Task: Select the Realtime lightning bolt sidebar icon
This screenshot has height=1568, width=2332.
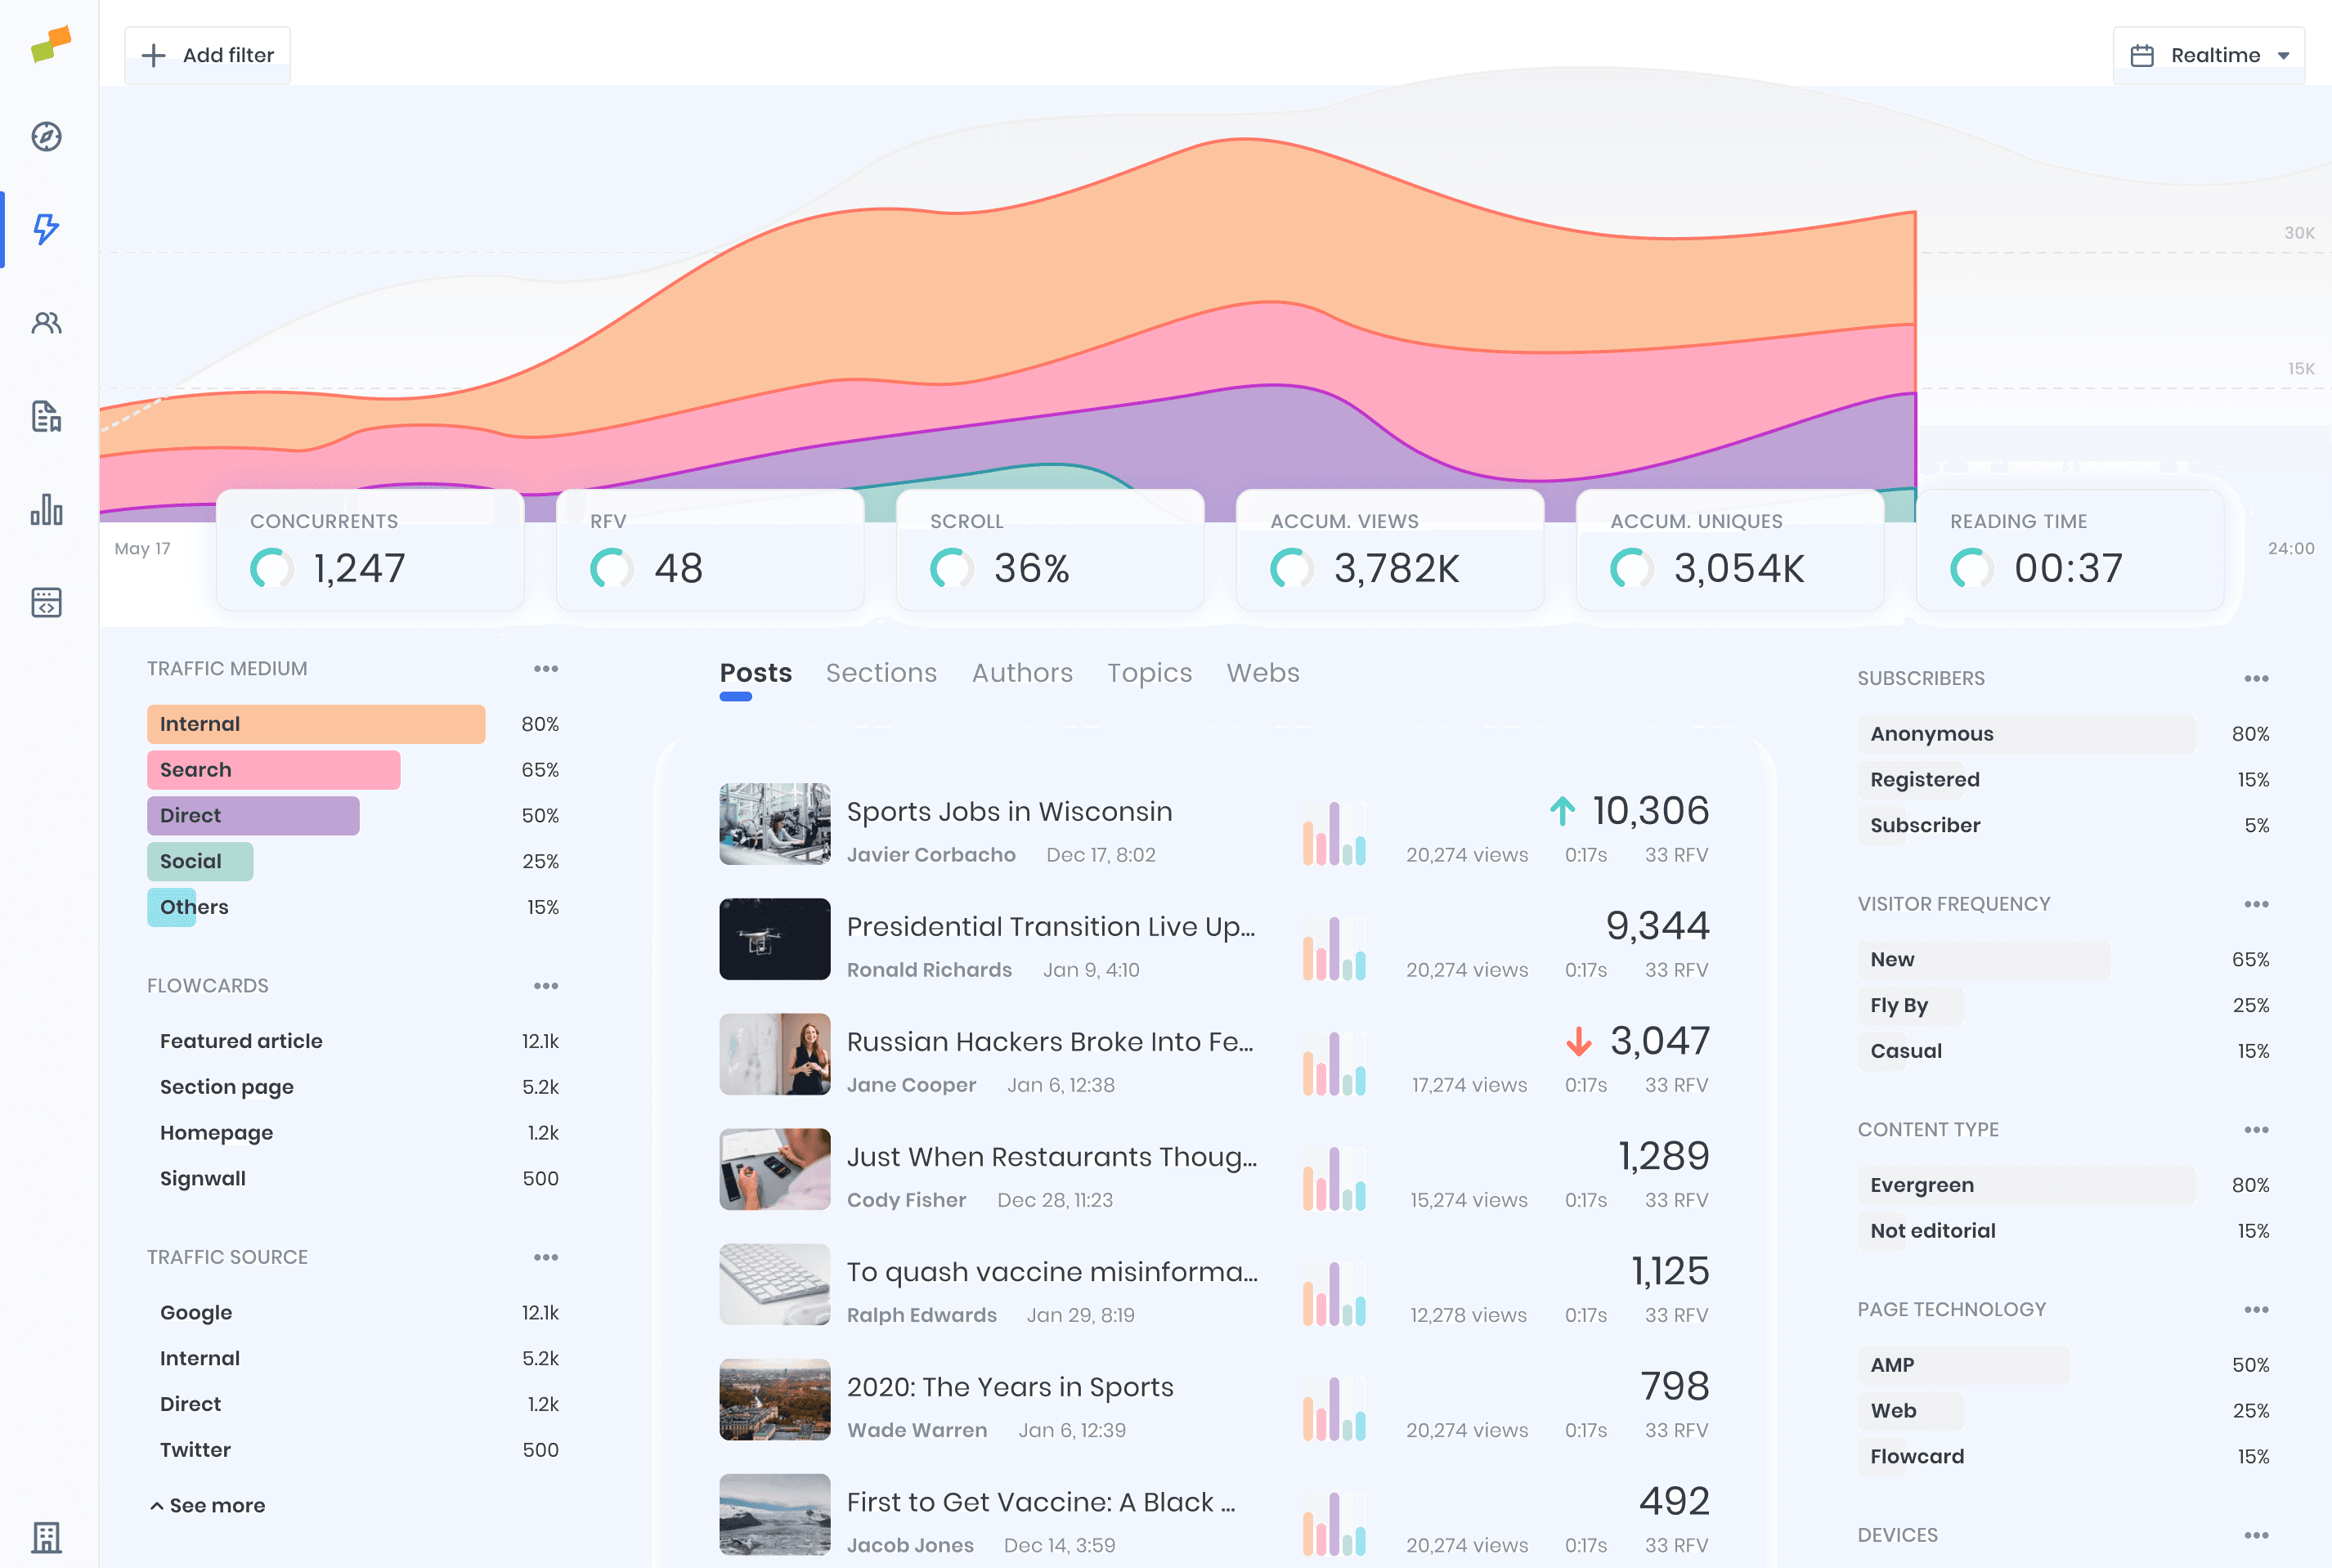Action: (45, 229)
